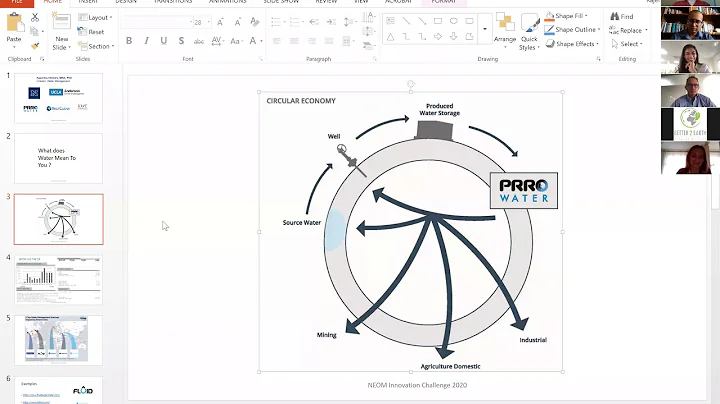The image size is (720, 404).
Task: Clear all text formatting
Action: click(x=254, y=22)
